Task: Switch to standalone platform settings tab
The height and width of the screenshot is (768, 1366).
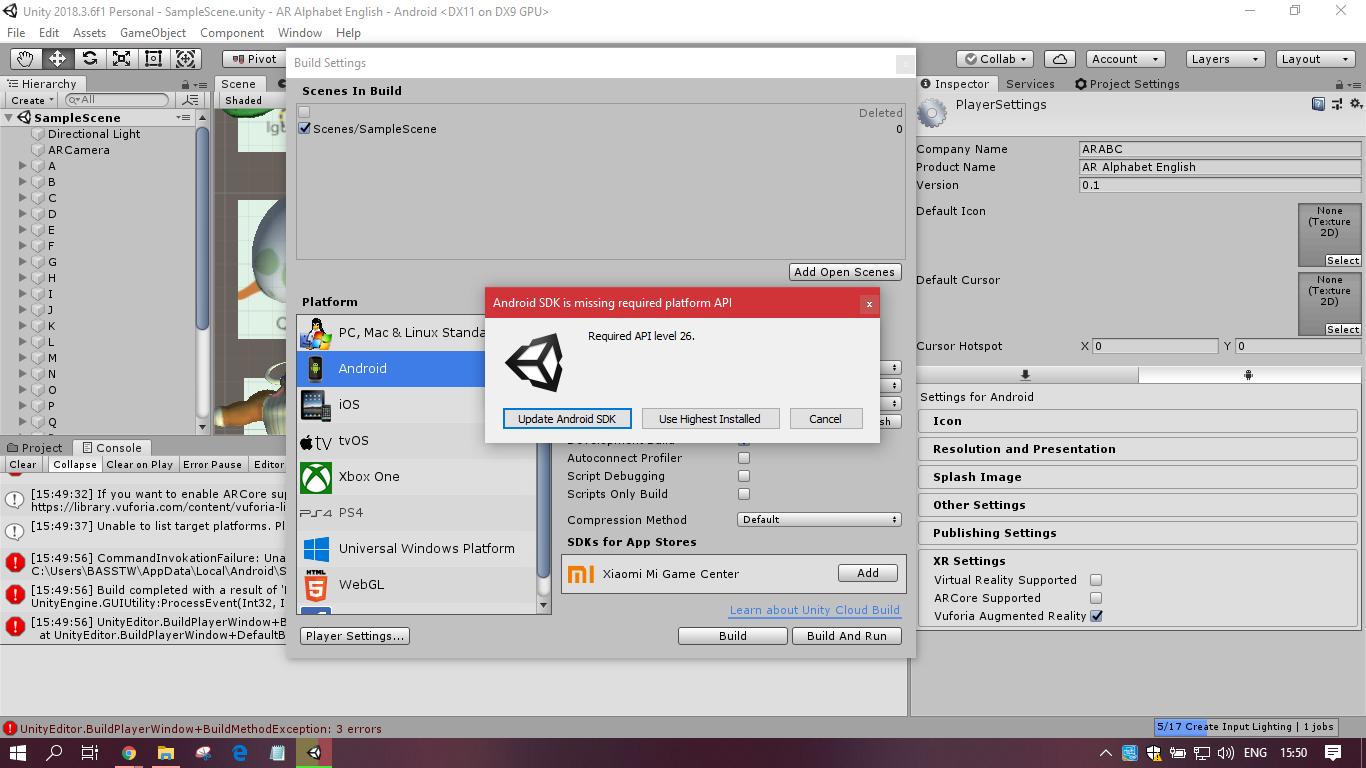Action: click(1026, 375)
